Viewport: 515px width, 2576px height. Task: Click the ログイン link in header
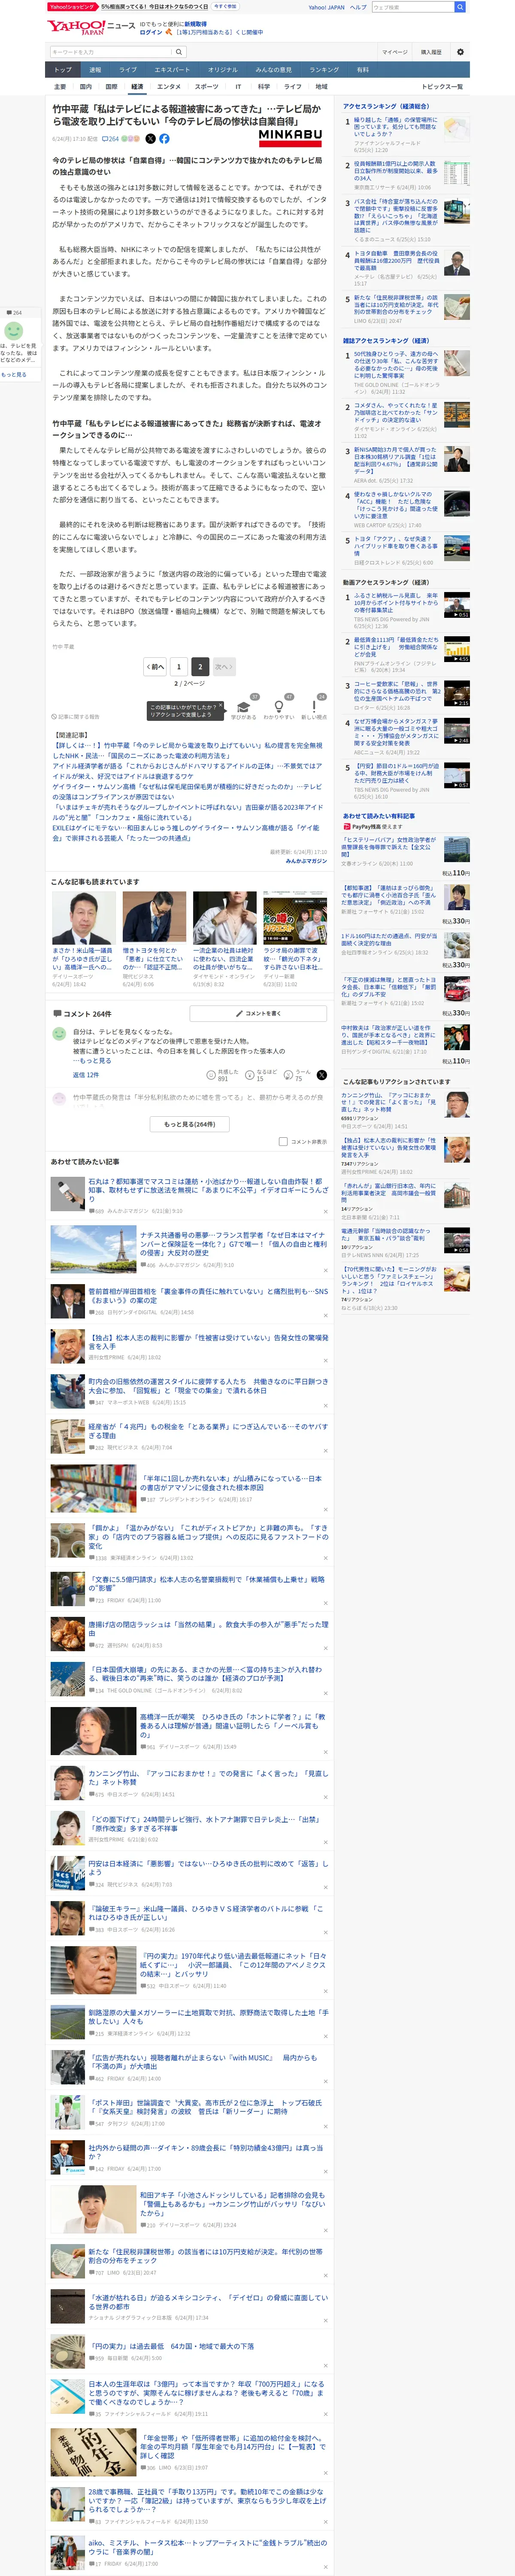(151, 32)
